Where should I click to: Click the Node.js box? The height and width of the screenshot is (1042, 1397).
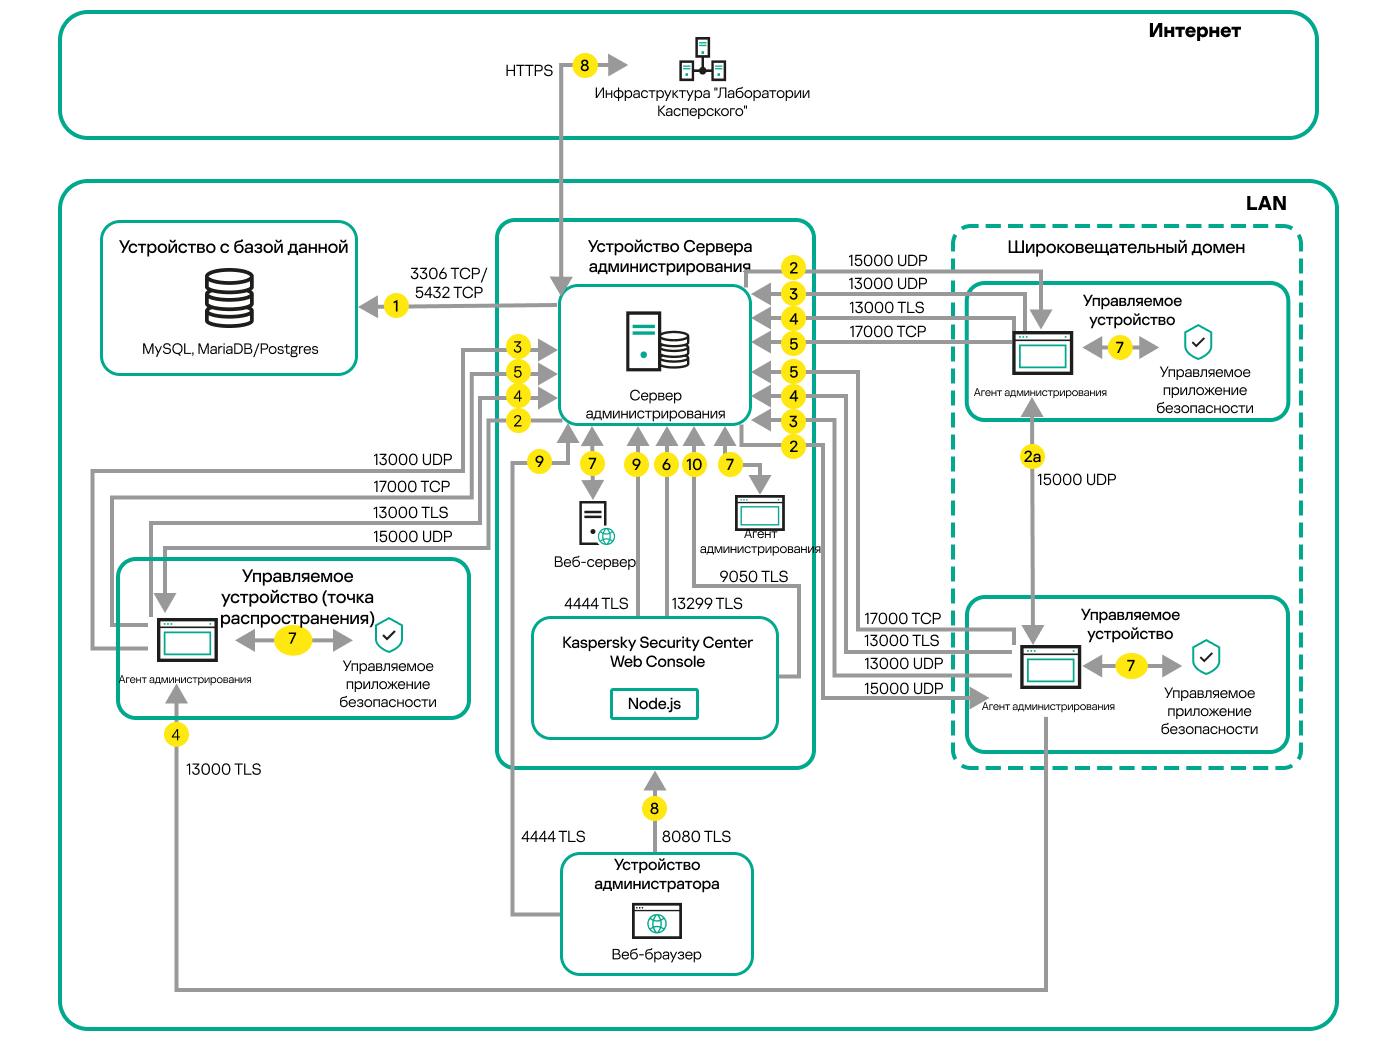coord(654,704)
